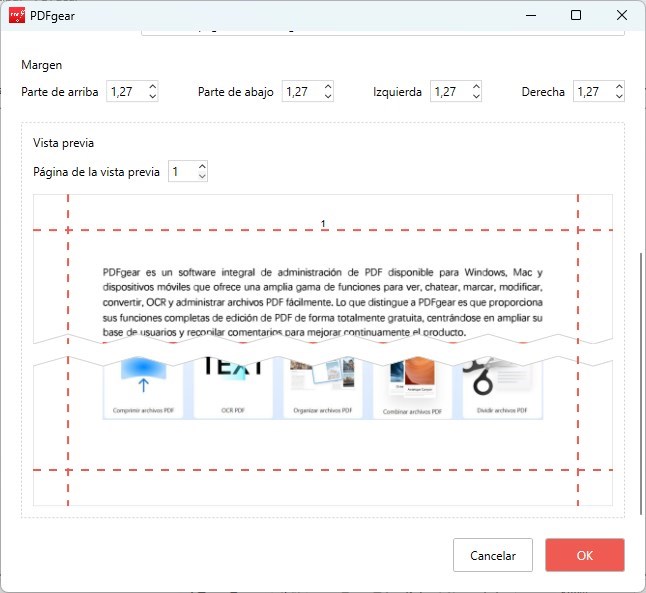Click the Combinar archivos PDF thumbnail in preview
646x593 pixels.
tap(412, 387)
